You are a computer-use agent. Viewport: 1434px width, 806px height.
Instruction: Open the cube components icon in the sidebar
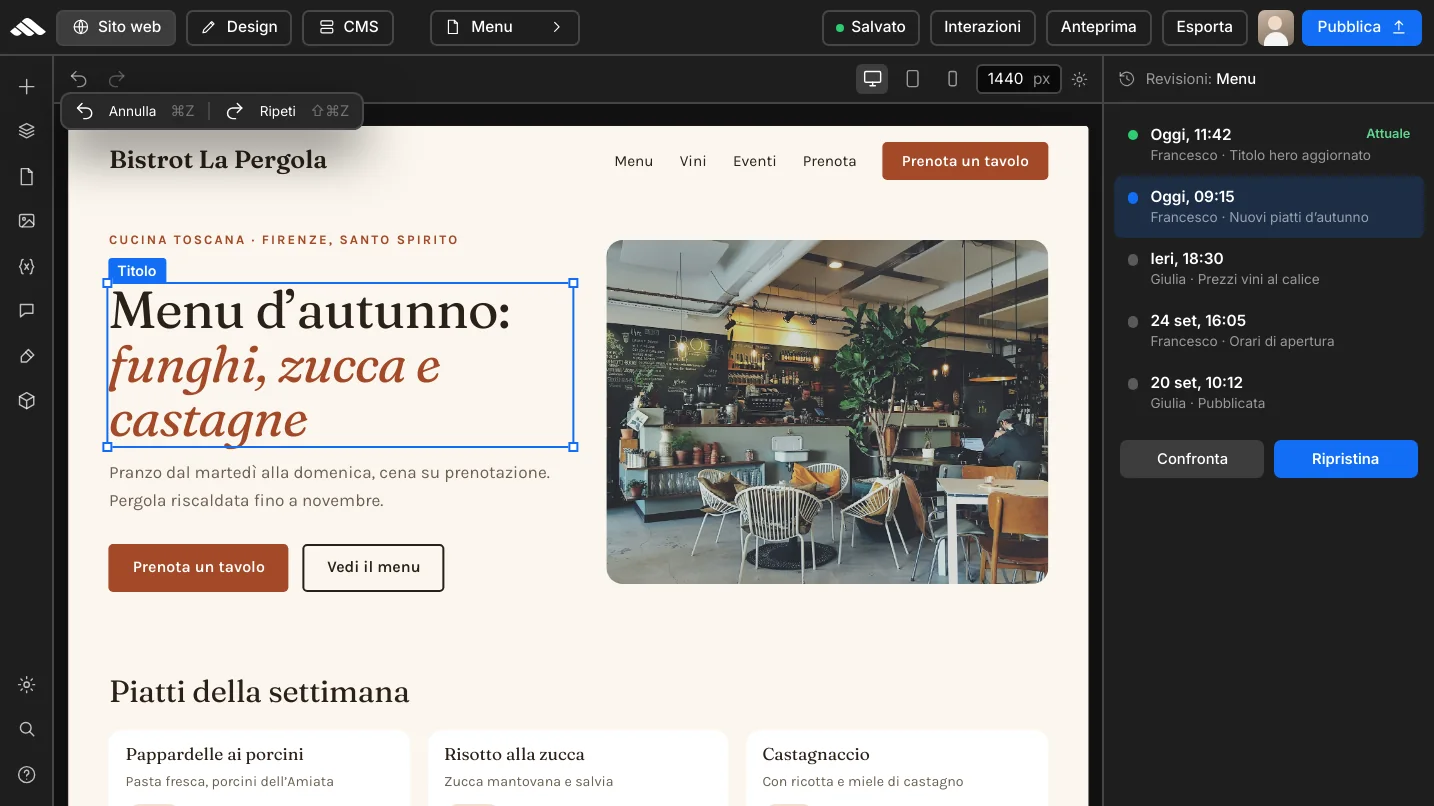point(27,401)
